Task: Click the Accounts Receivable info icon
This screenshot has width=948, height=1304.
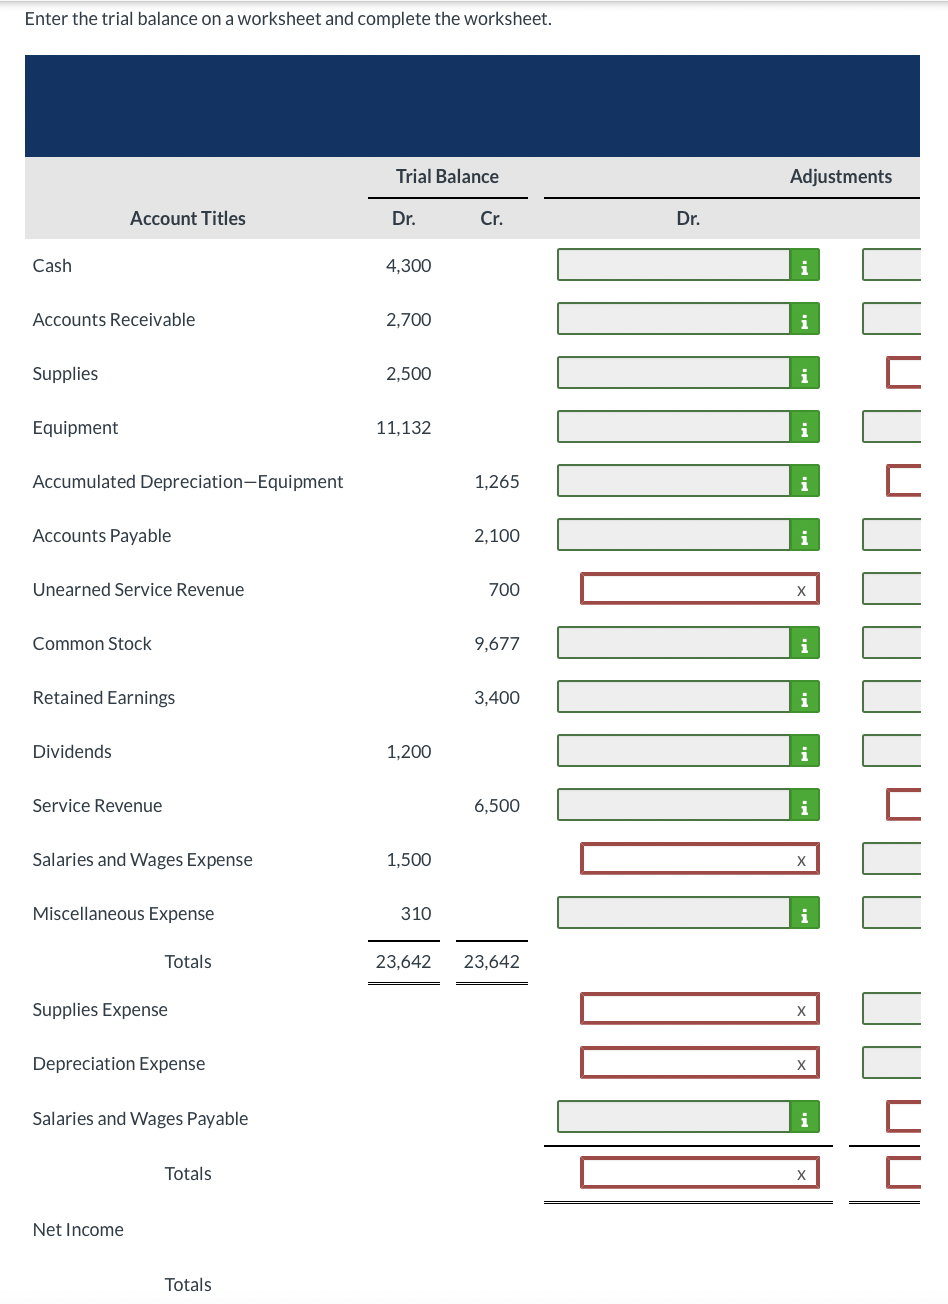Action: click(x=805, y=319)
